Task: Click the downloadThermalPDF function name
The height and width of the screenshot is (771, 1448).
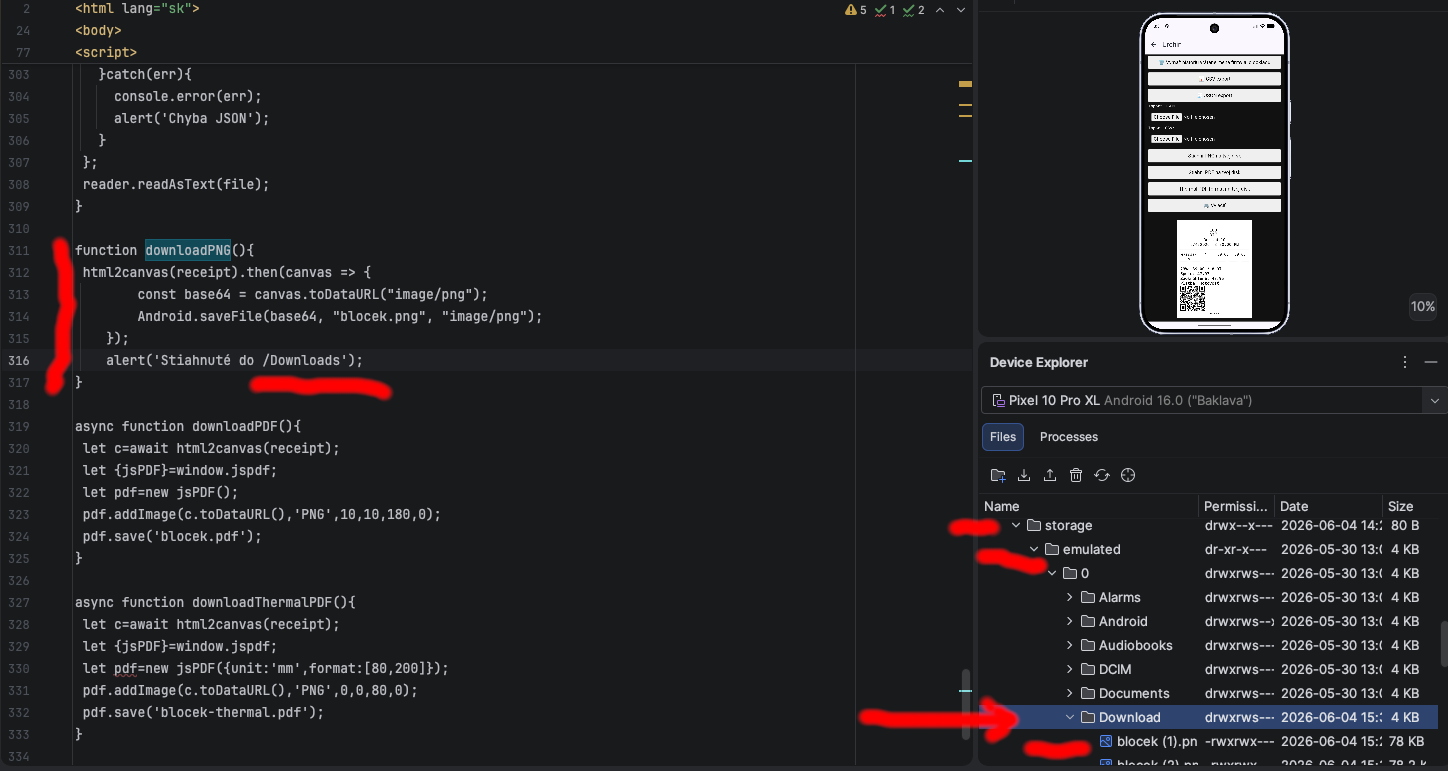Action: [262, 602]
